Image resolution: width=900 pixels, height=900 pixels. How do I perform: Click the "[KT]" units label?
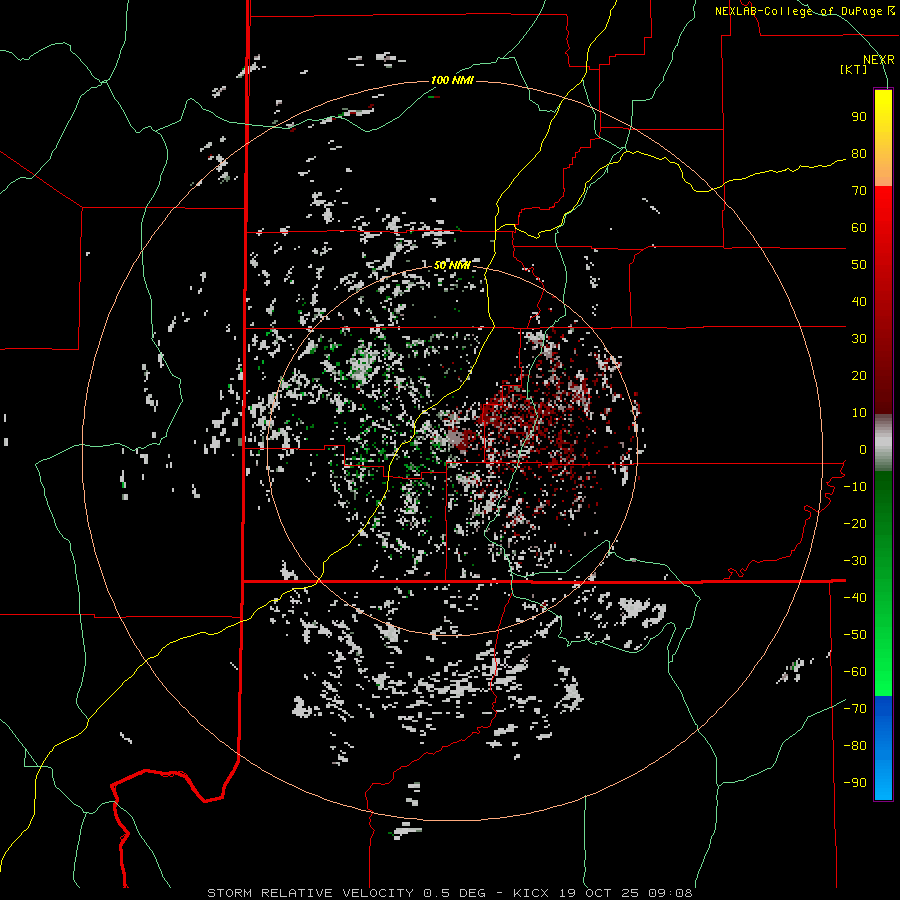click(854, 69)
